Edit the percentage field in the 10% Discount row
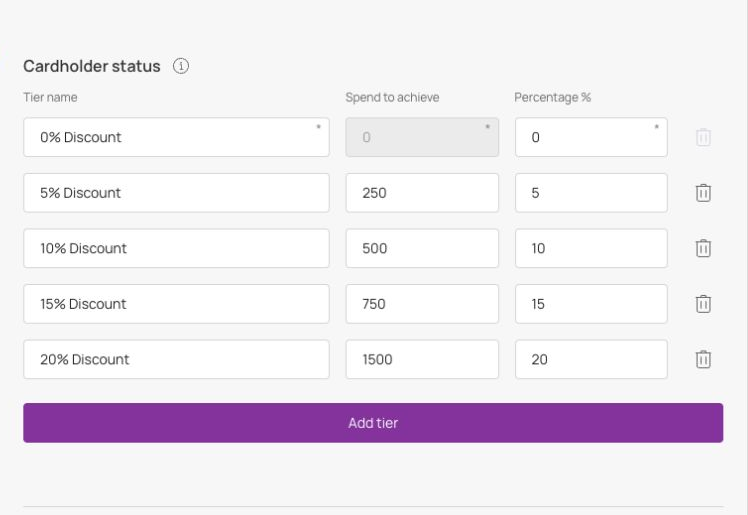The image size is (748, 515). pyautogui.click(x=591, y=248)
